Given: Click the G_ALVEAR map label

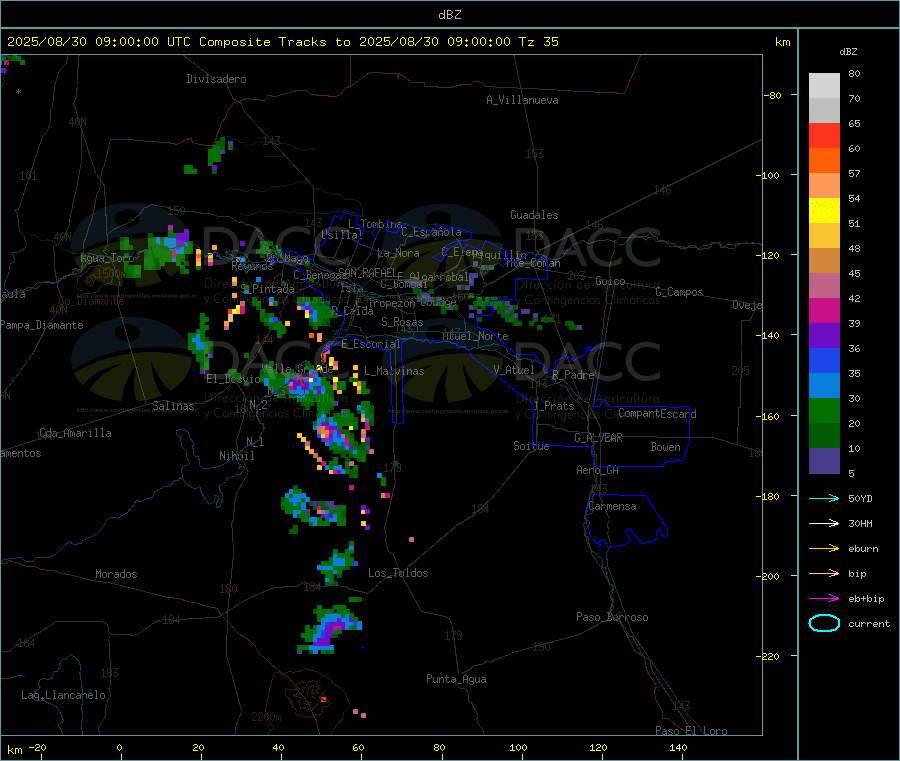Looking at the screenshot, I should coord(598,438).
